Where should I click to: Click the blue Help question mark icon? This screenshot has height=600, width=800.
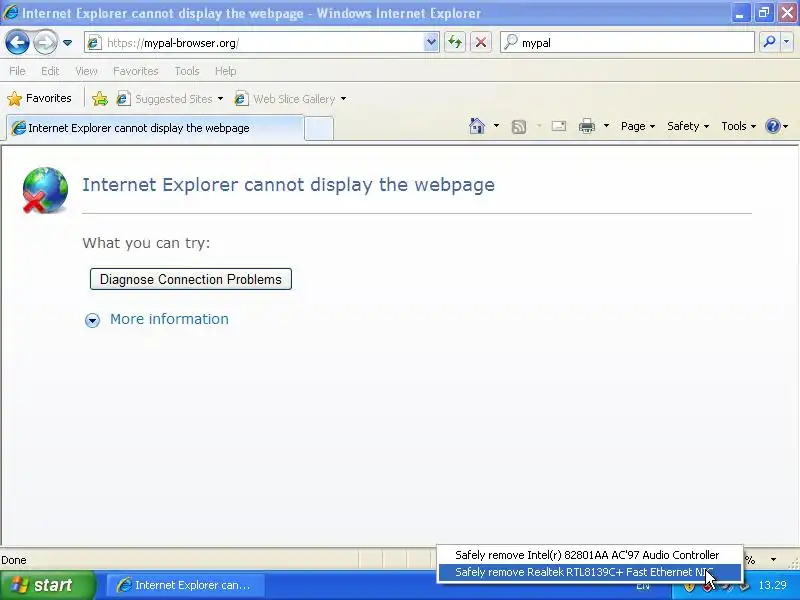[773, 126]
